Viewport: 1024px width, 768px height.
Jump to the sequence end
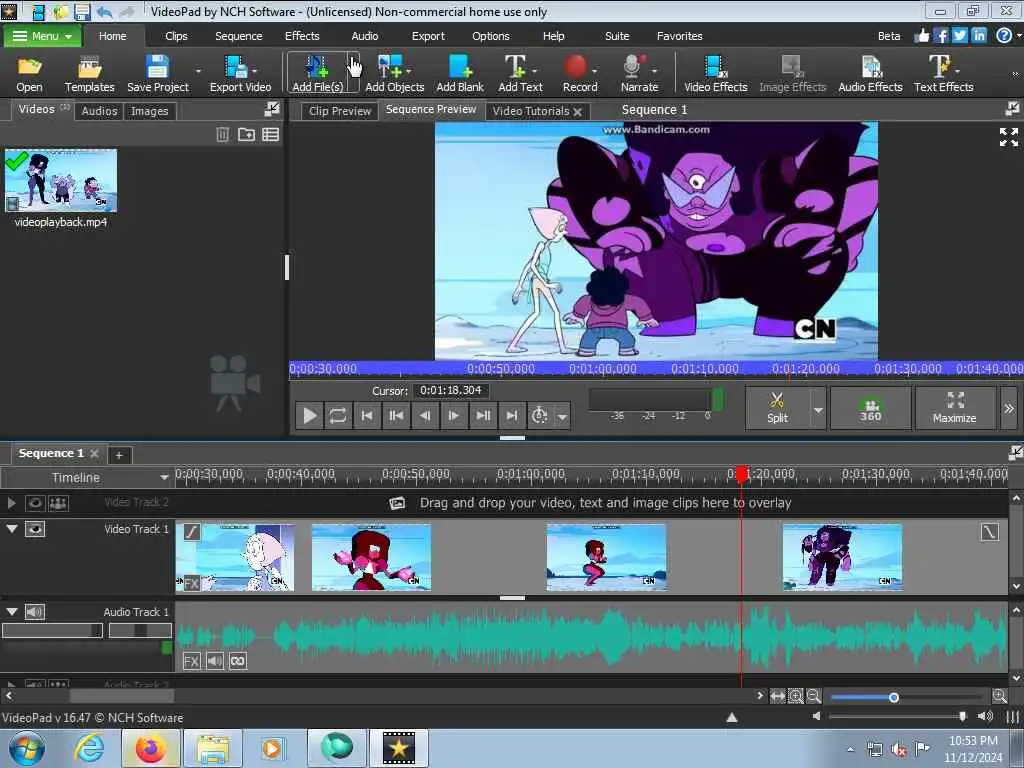click(x=512, y=415)
